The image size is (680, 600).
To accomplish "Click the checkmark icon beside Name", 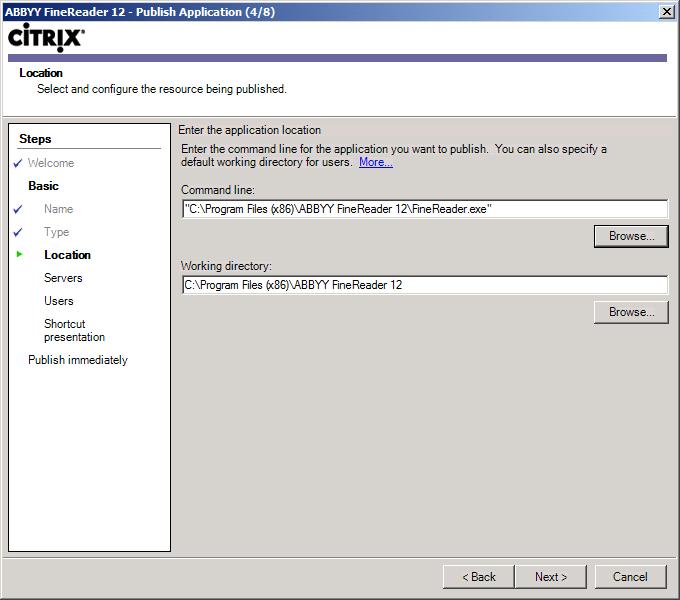I will 18,209.
